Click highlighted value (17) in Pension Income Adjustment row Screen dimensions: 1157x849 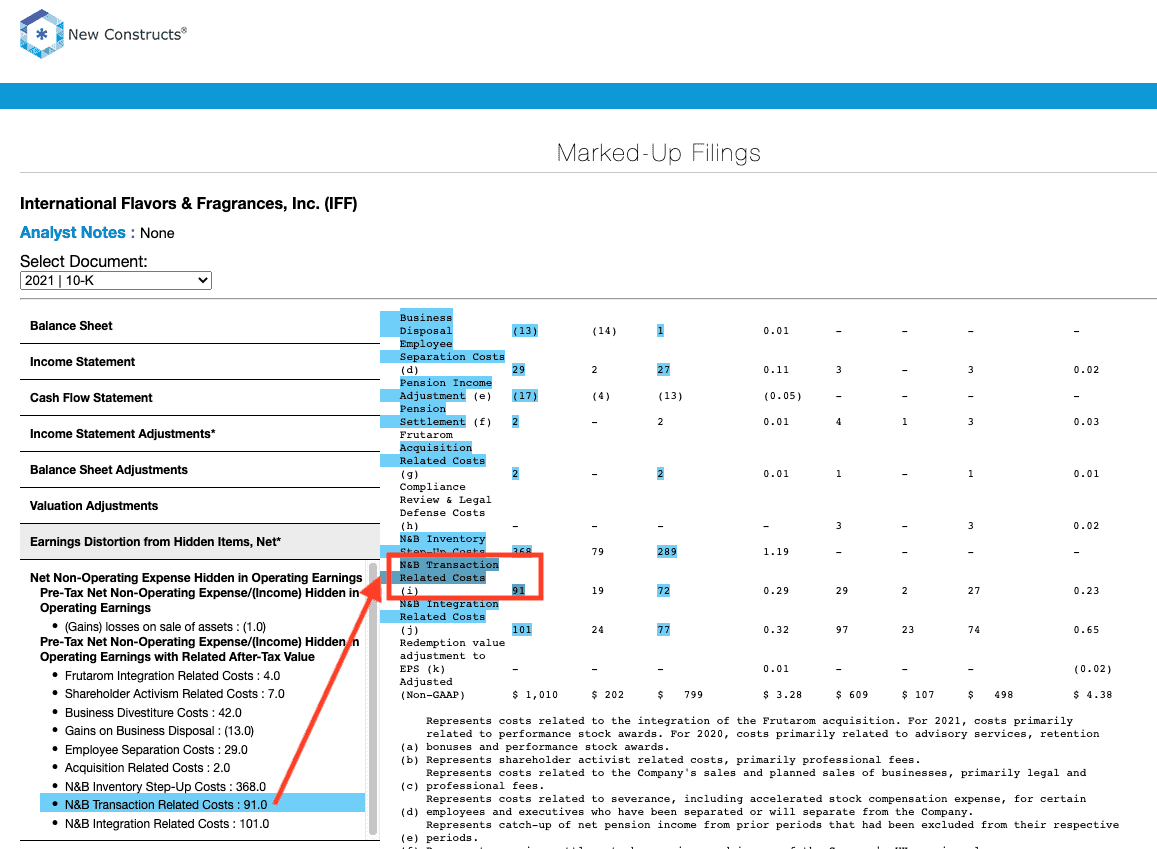click(525, 396)
